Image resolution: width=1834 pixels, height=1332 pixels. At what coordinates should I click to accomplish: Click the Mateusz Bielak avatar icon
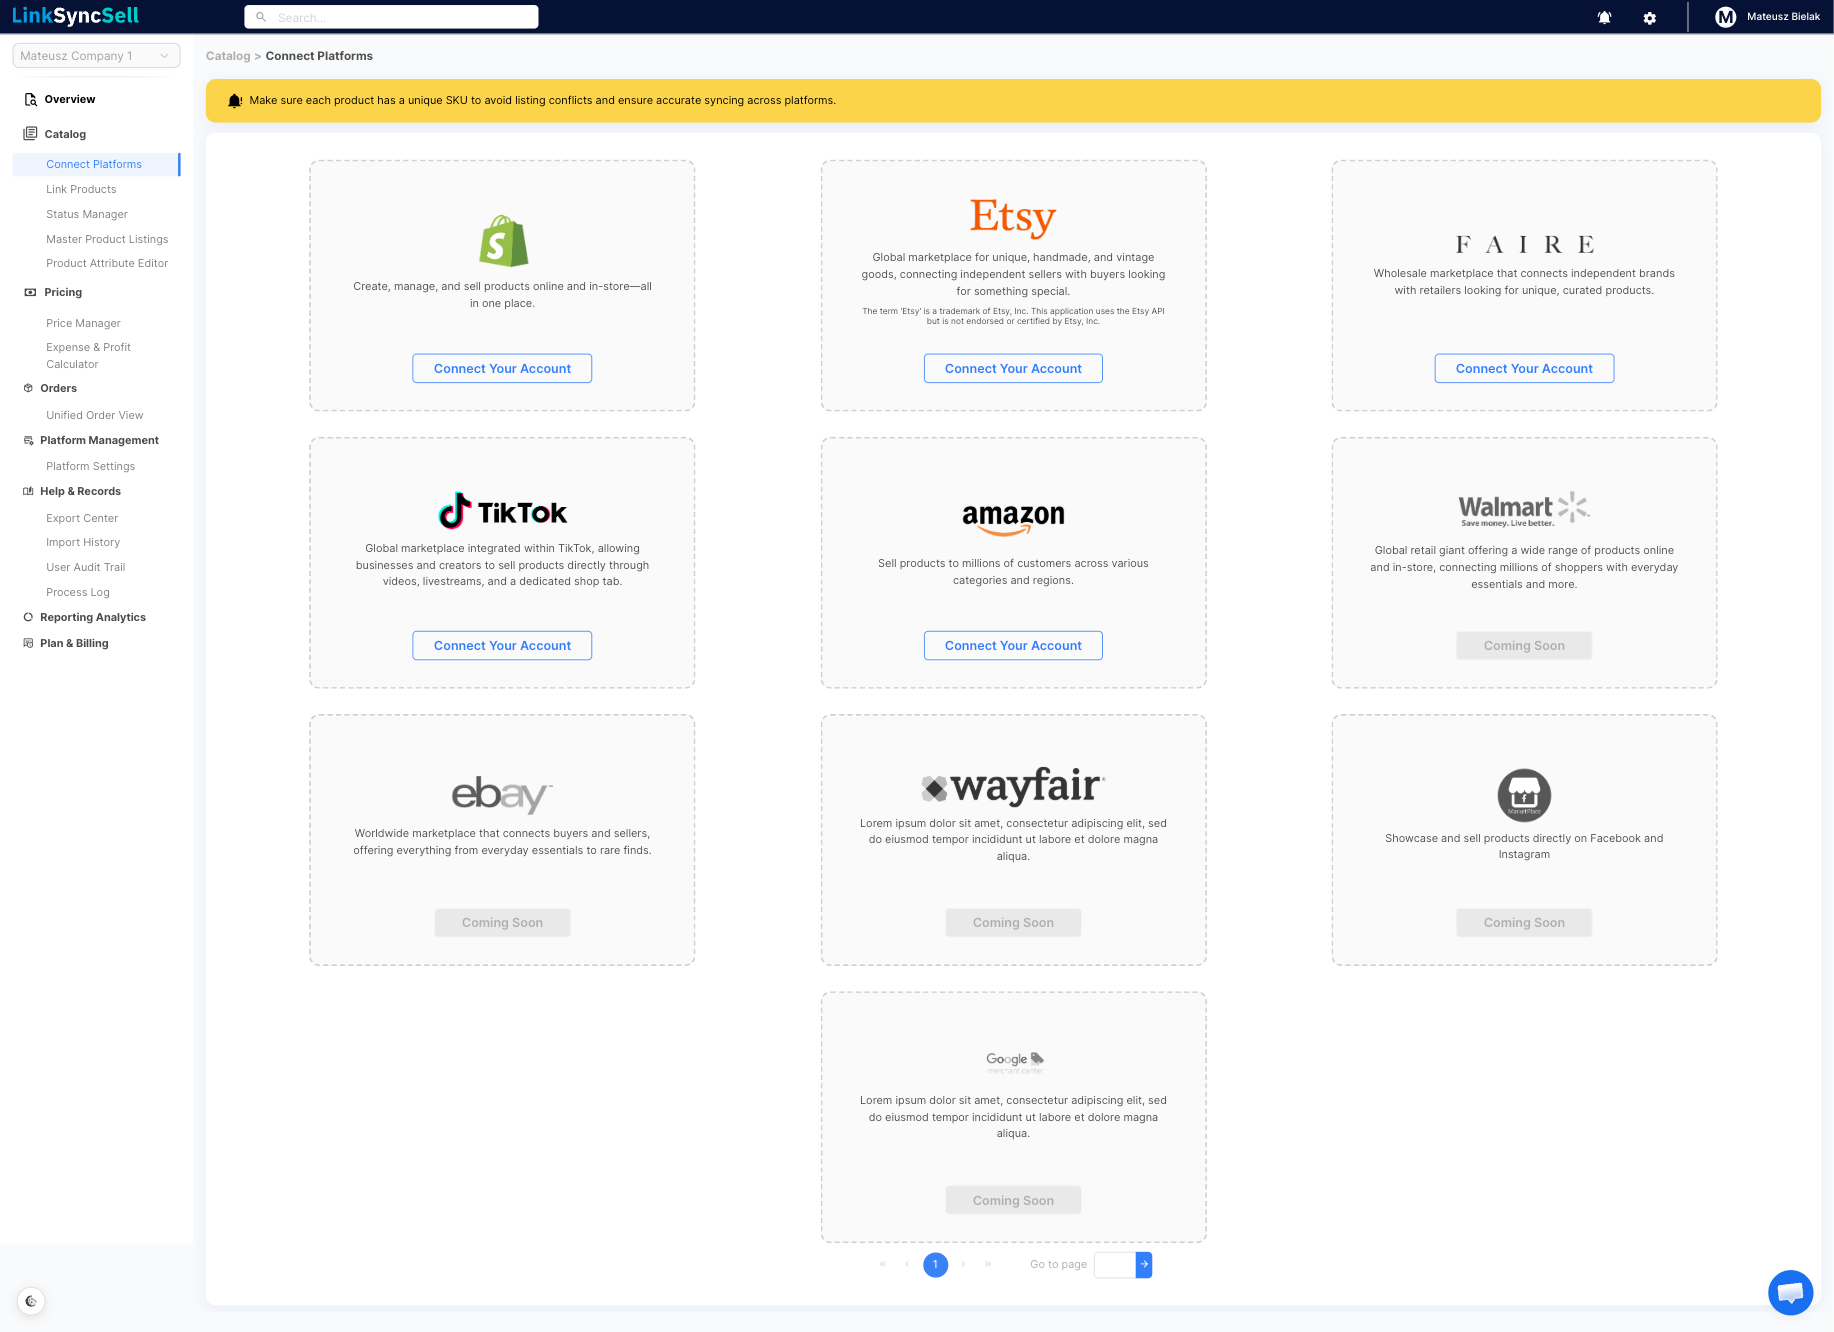click(x=1725, y=17)
